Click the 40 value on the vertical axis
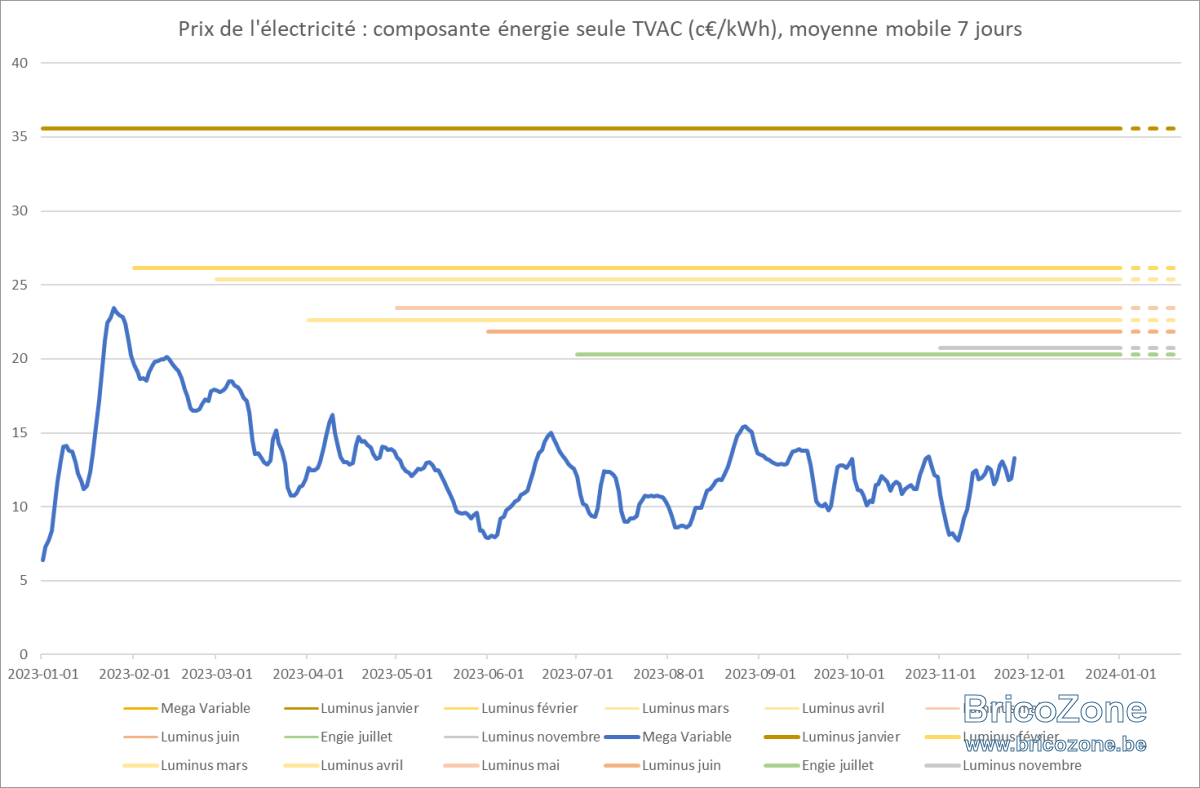Image resolution: width=1200 pixels, height=788 pixels. coord(17,63)
